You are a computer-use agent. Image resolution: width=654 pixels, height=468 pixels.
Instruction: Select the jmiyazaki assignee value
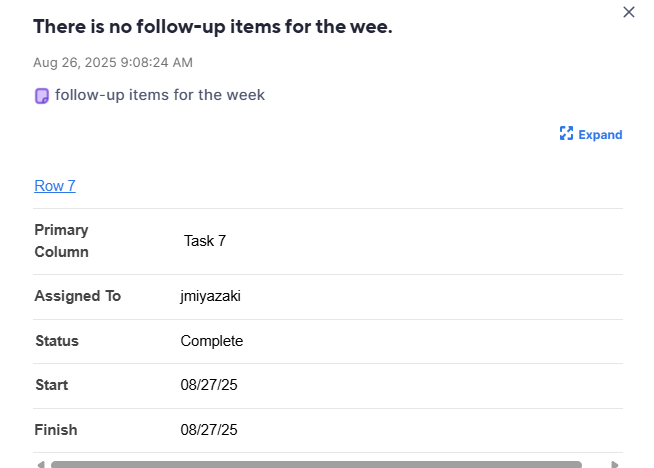tap(210, 296)
